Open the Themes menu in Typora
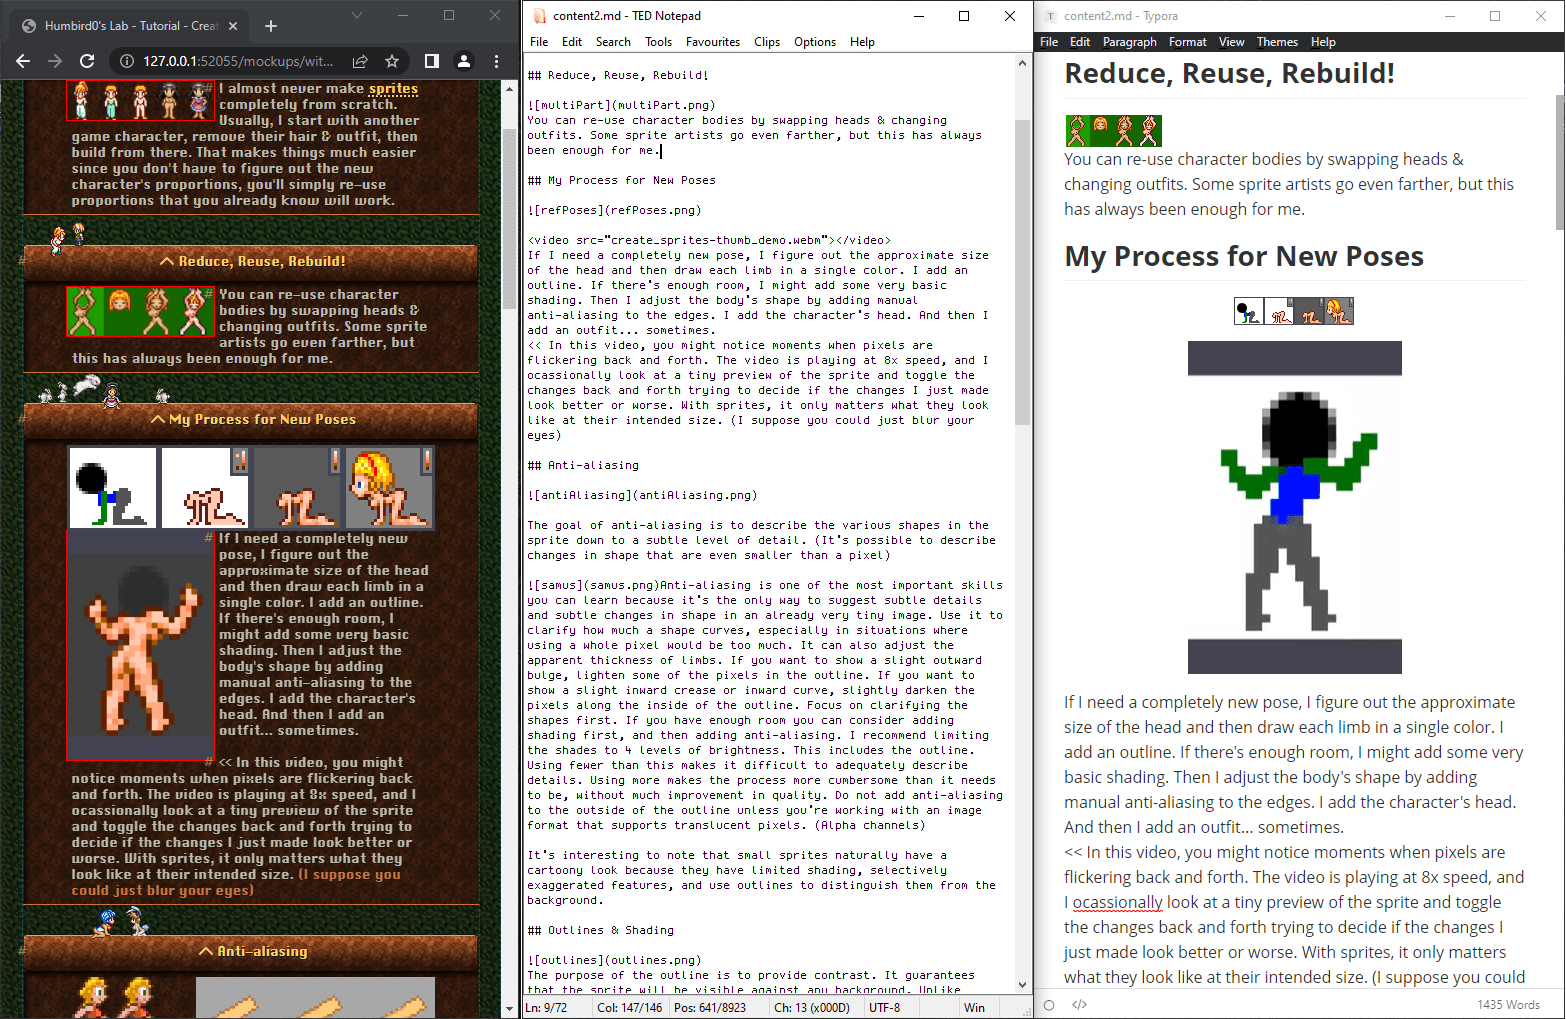 point(1277,42)
